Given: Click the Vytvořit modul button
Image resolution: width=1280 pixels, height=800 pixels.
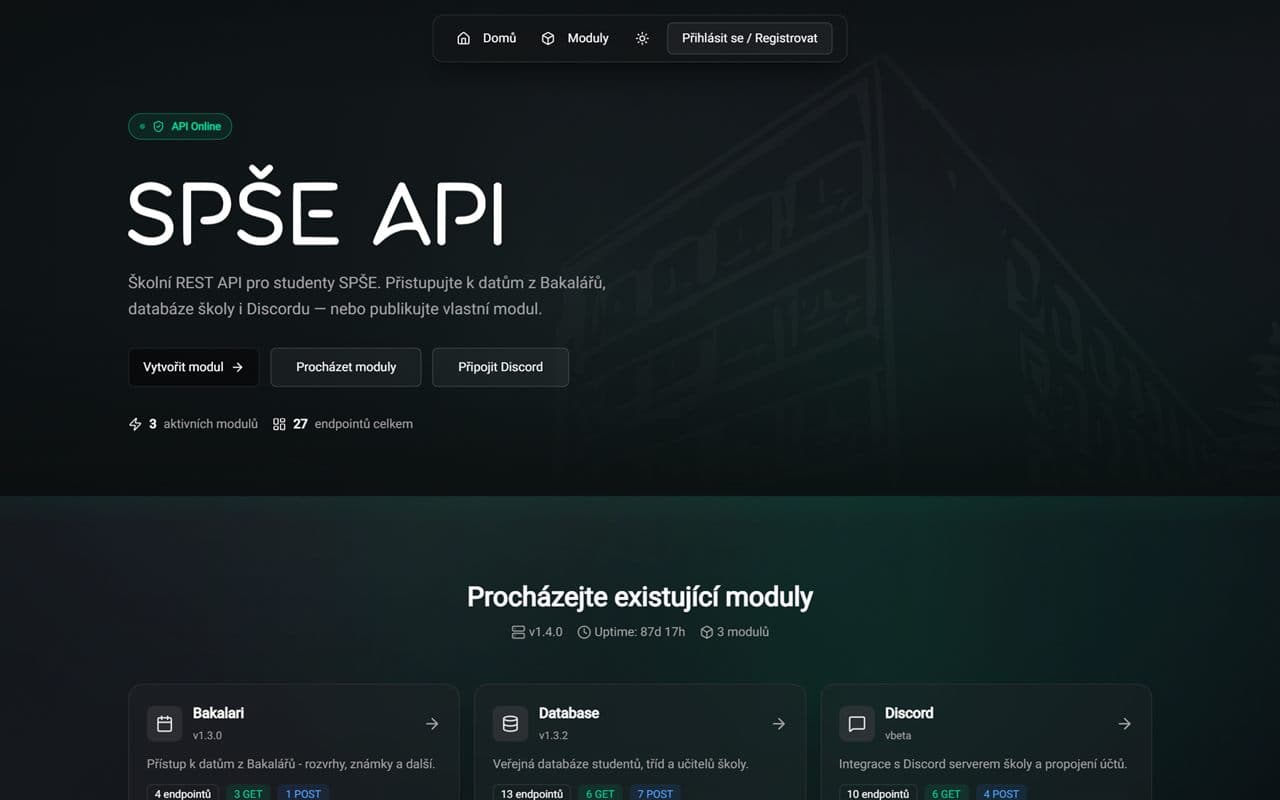Looking at the screenshot, I should click(x=193, y=367).
